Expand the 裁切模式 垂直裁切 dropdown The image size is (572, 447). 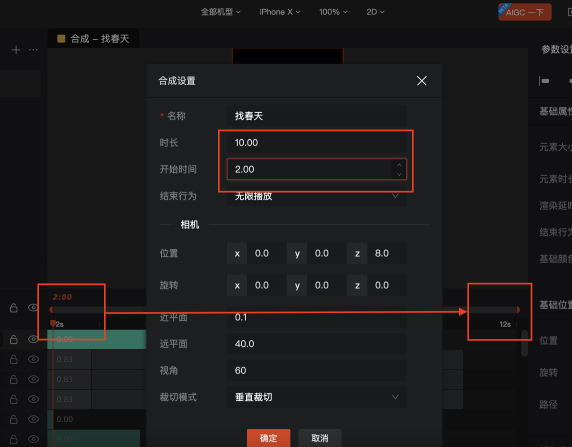tap(317, 397)
